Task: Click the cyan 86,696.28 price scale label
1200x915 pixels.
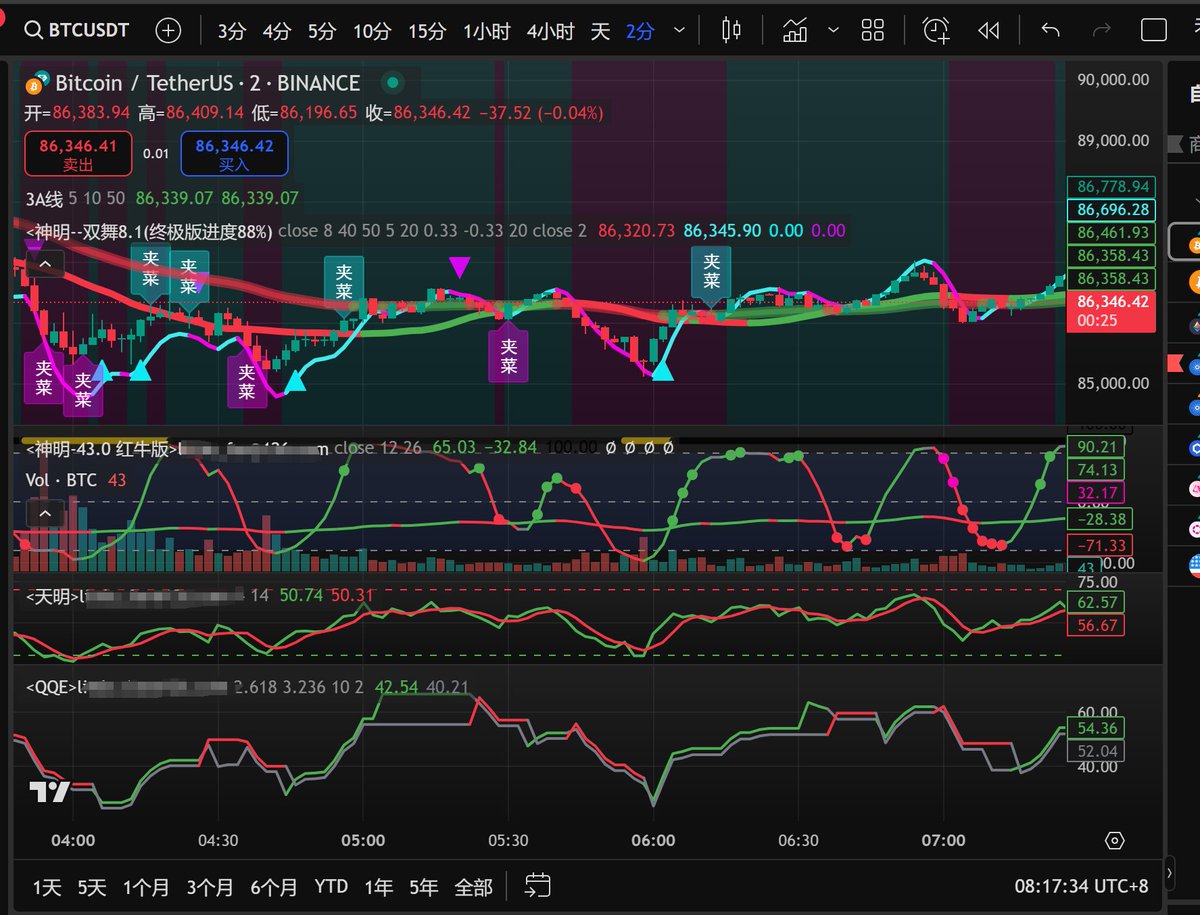Action: click(x=1112, y=210)
